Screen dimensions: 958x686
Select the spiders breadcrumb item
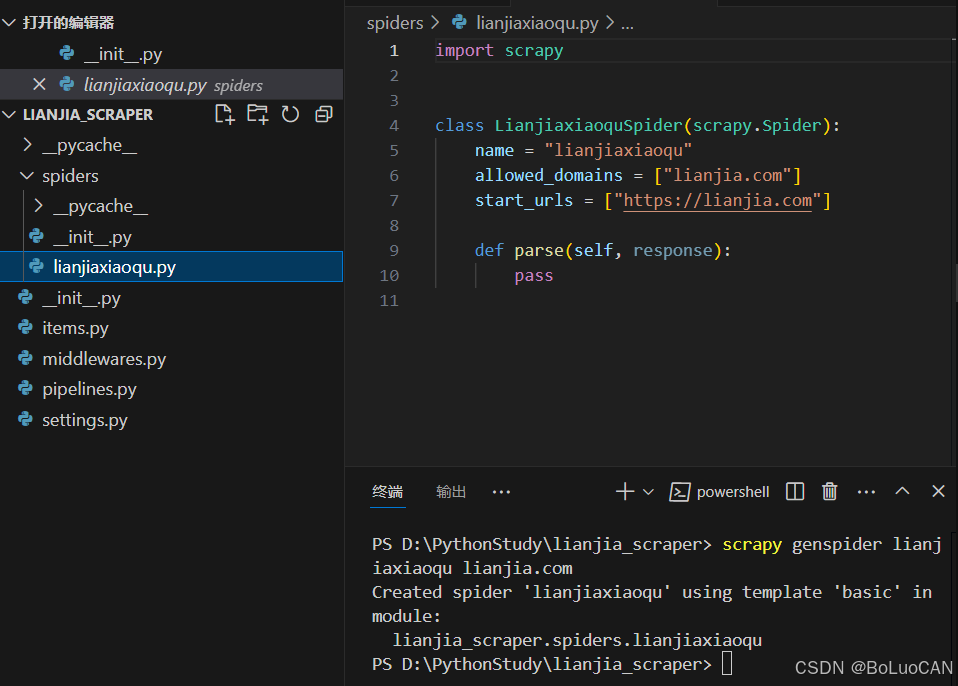tap(396, 22)
